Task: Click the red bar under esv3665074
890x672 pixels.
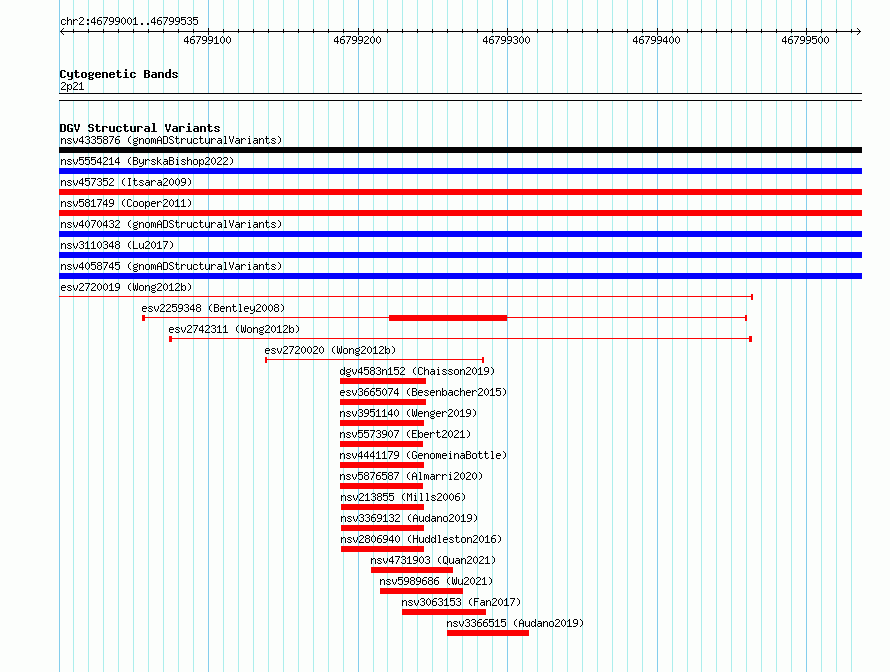Action: coord(383,402)
